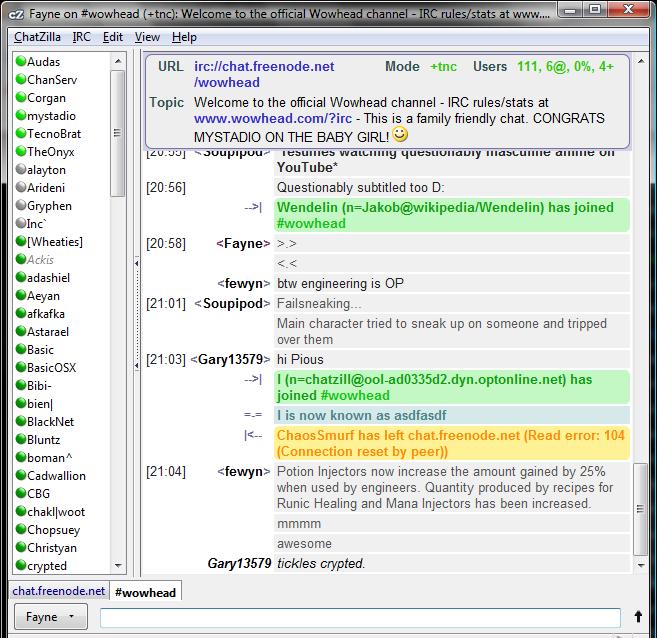Switch to the chat.freenode.net tab
Image resolution: width=657 pixels, height=638 pixels.
(58, 592)
